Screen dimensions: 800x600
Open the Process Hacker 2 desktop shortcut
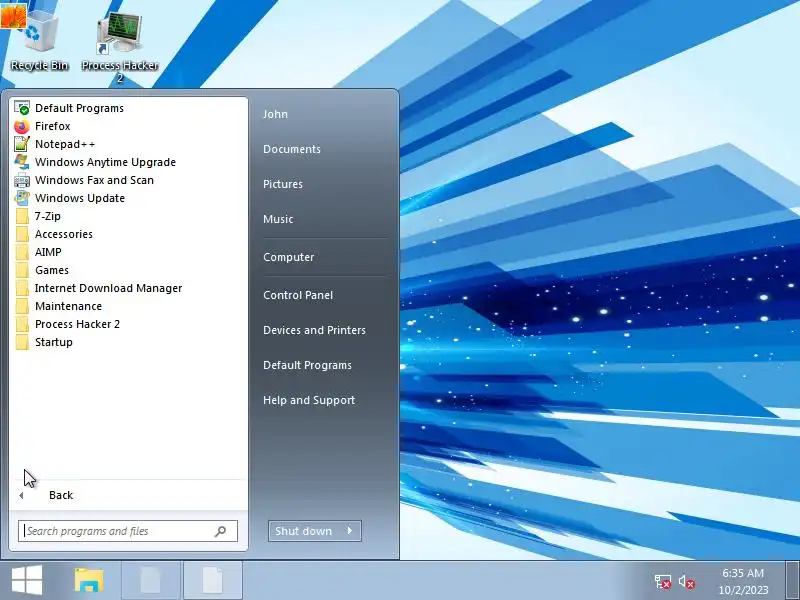(x=119, y=46)
